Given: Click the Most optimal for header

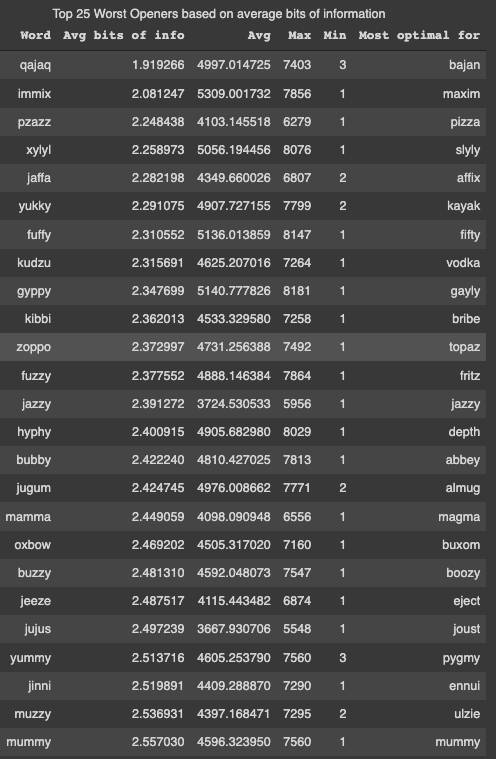Looking at the screenshot, I should click(x=419, y=35).
